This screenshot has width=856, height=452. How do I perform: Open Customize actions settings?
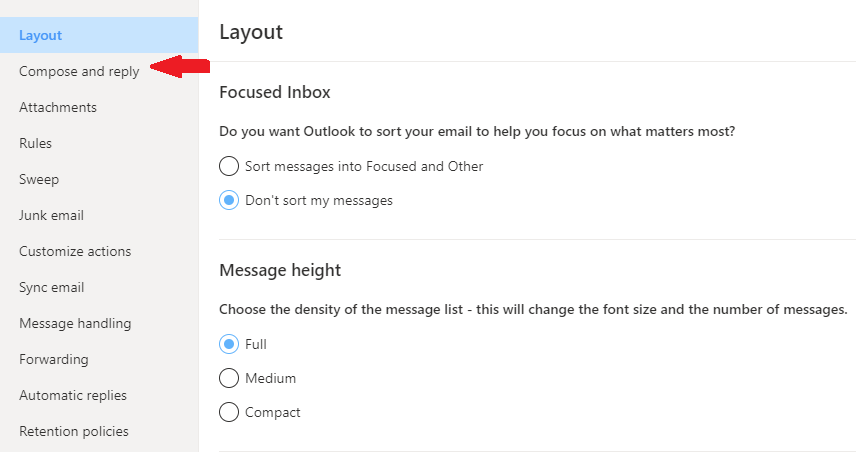click(x=75, y=252)
